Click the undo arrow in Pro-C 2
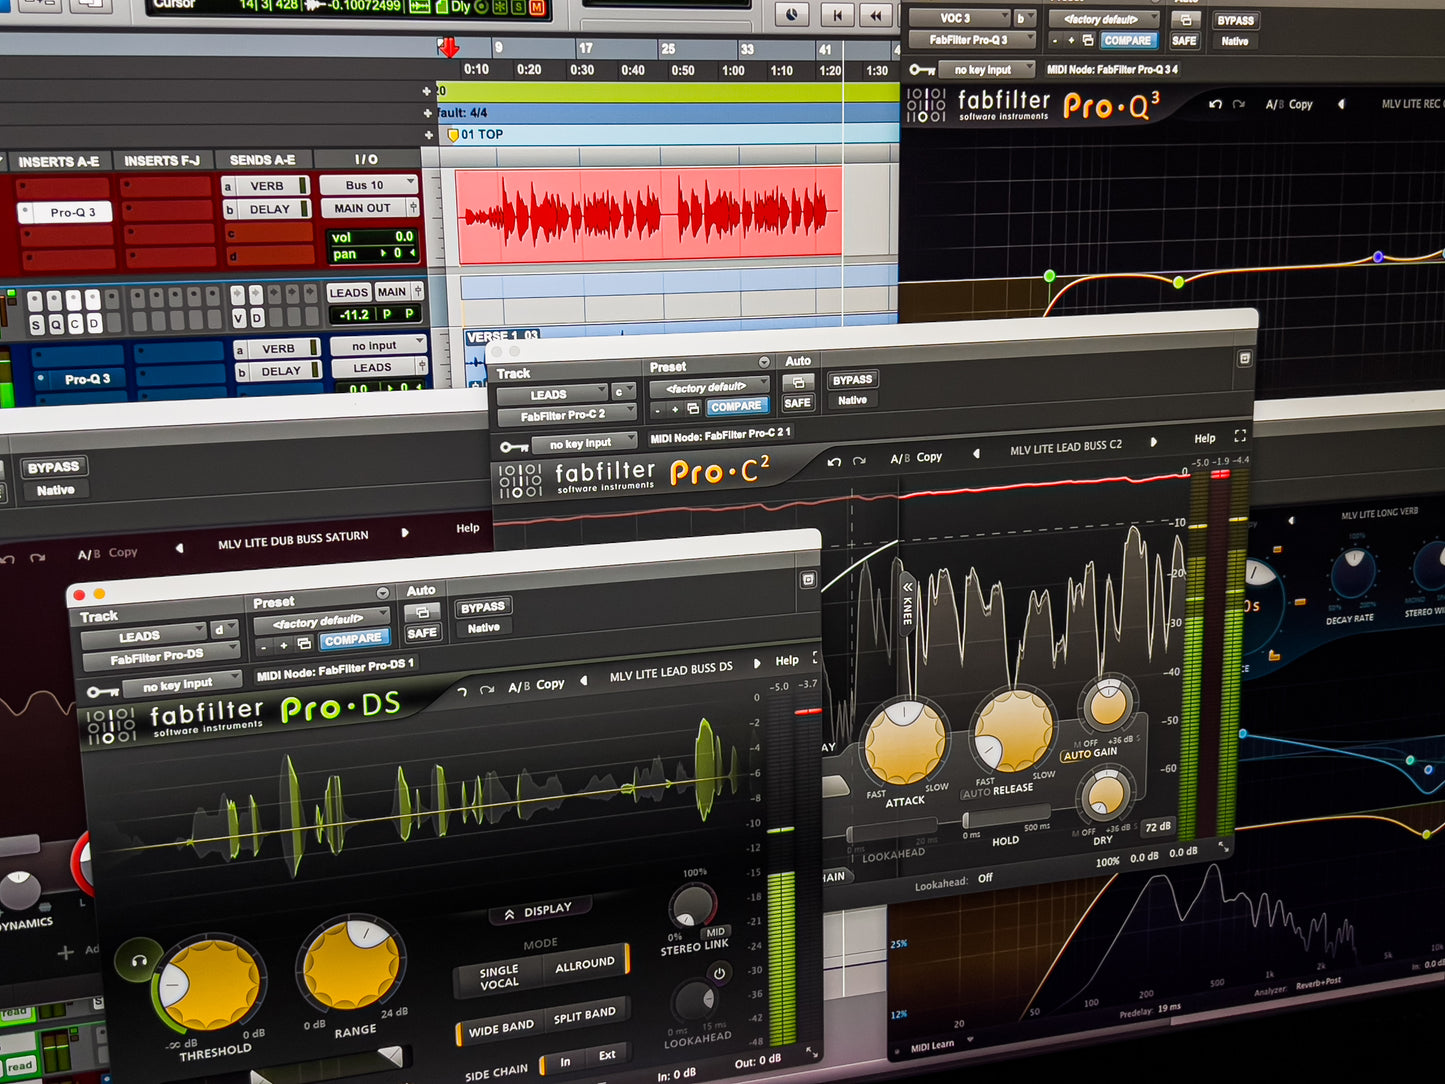Image resolution: width=1445 pixels, height=1084 pixels. [x=834, y=461]
